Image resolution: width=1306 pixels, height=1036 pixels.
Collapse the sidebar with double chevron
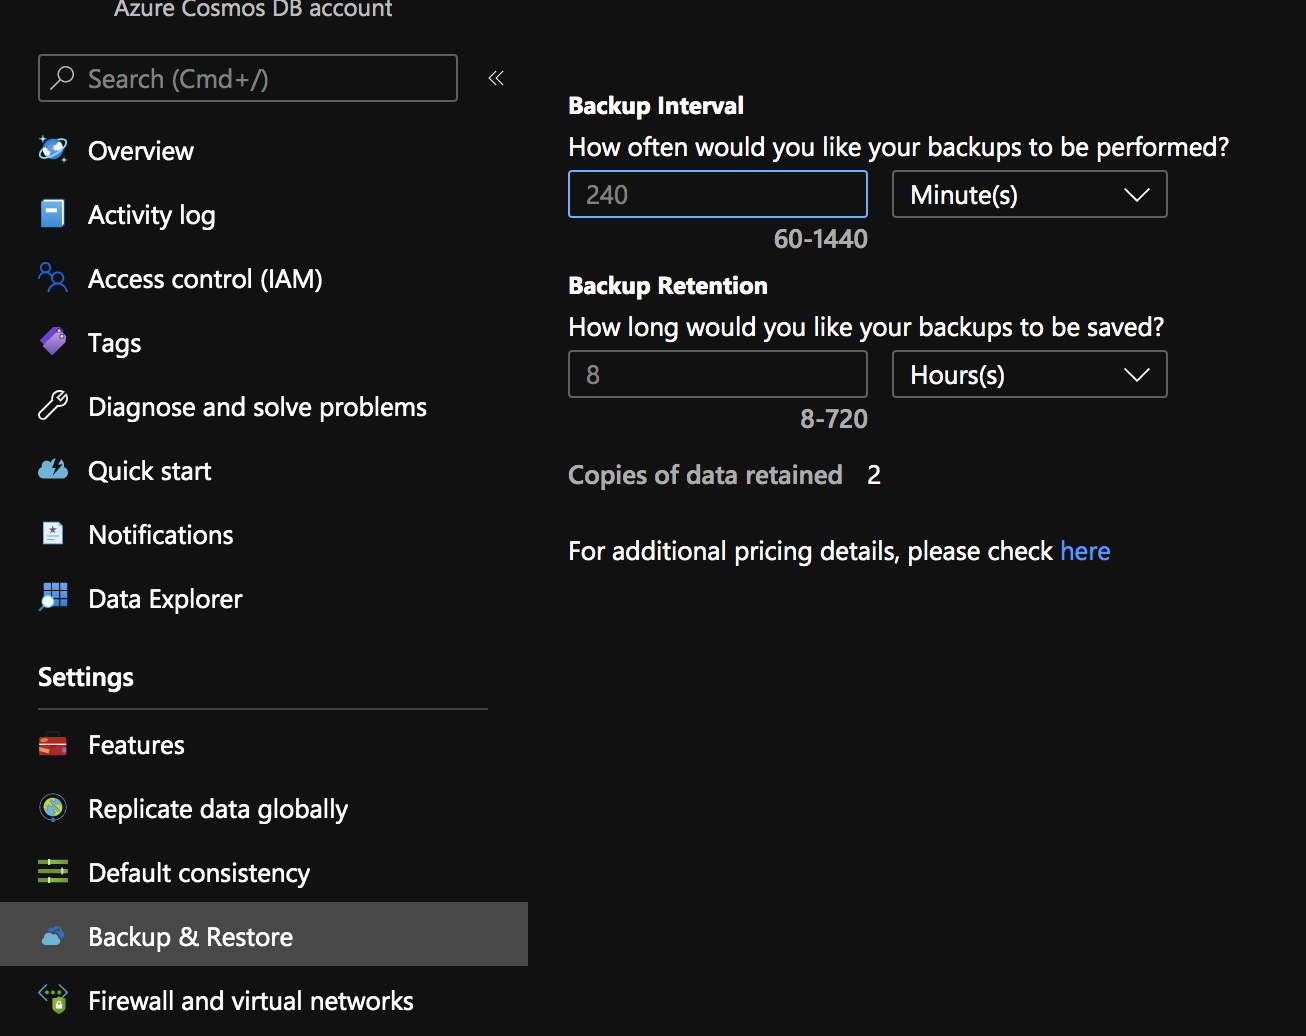point(496,78)
